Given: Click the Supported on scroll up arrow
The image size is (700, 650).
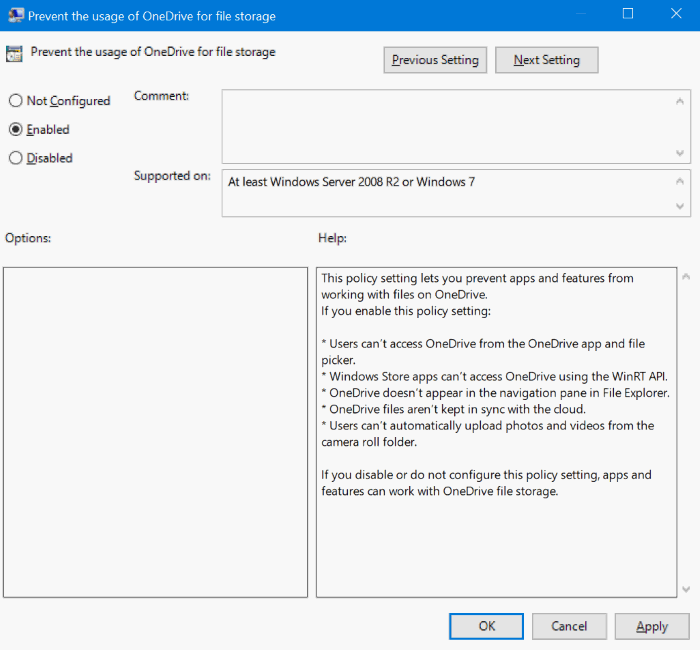Looking at the screenshot, I should pos(679,181).
